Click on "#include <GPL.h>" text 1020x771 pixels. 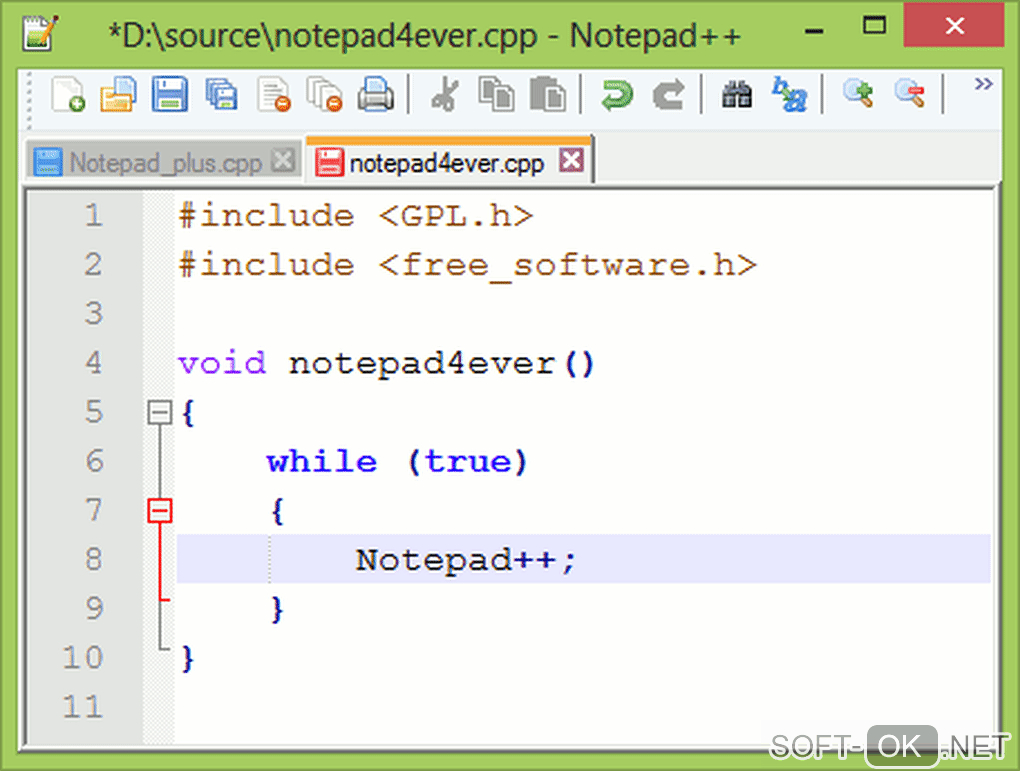pyautogui.click(x=356, y=216)
